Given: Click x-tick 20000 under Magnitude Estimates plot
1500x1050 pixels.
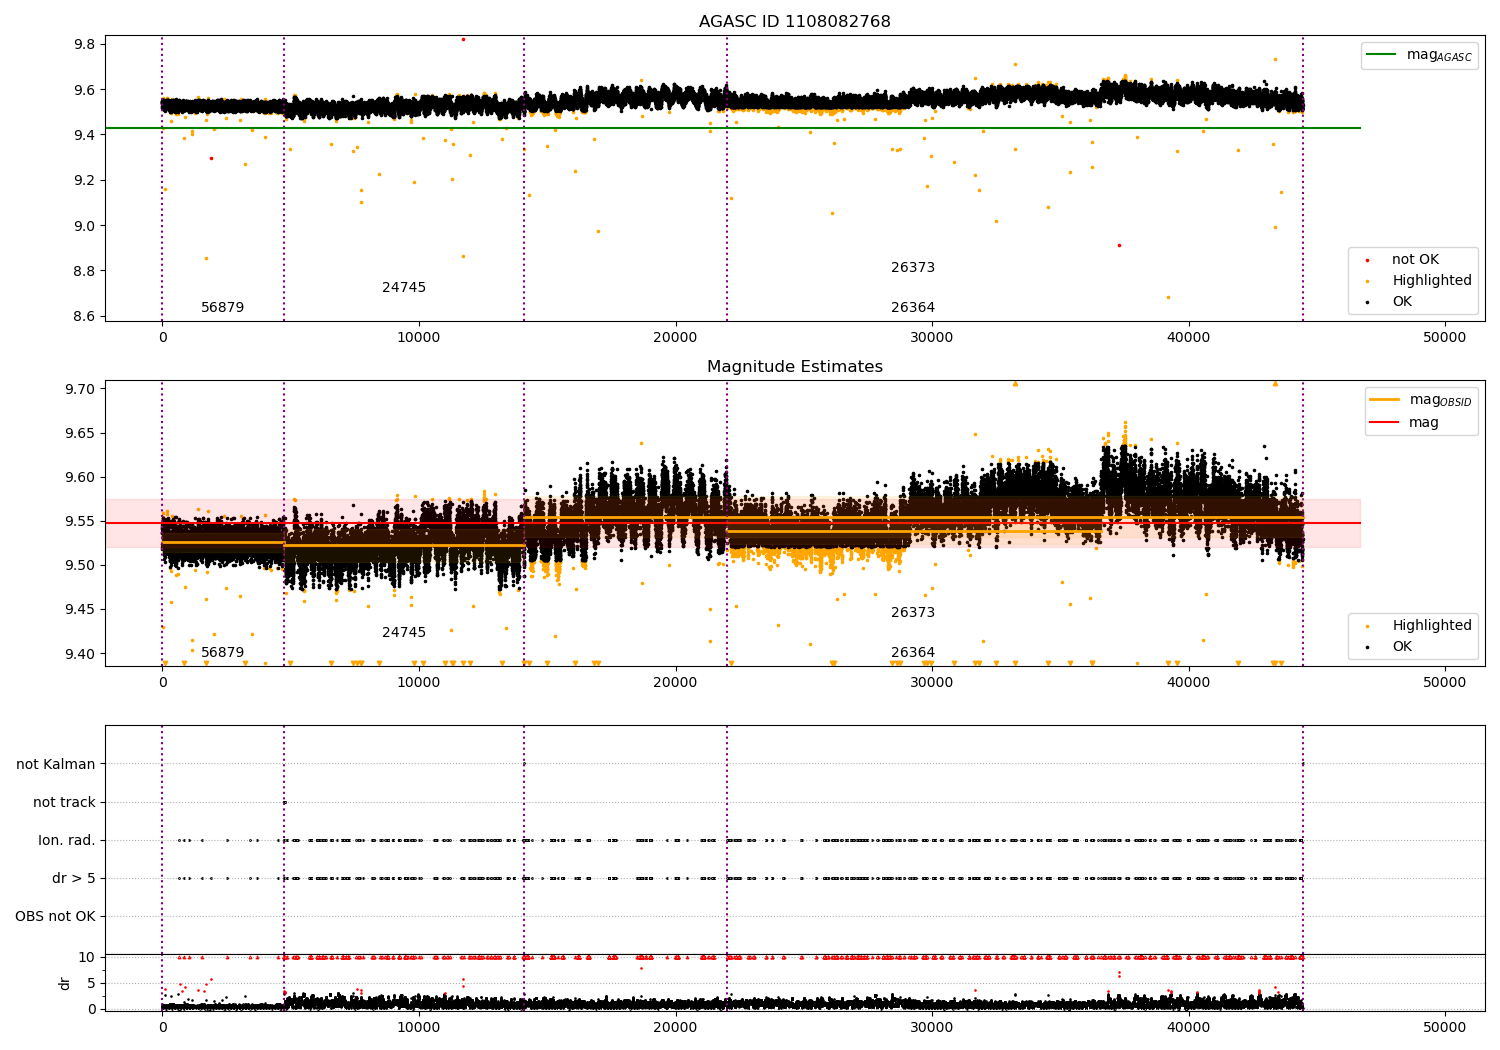Looking at the screenshot, I should click(675, 683).
